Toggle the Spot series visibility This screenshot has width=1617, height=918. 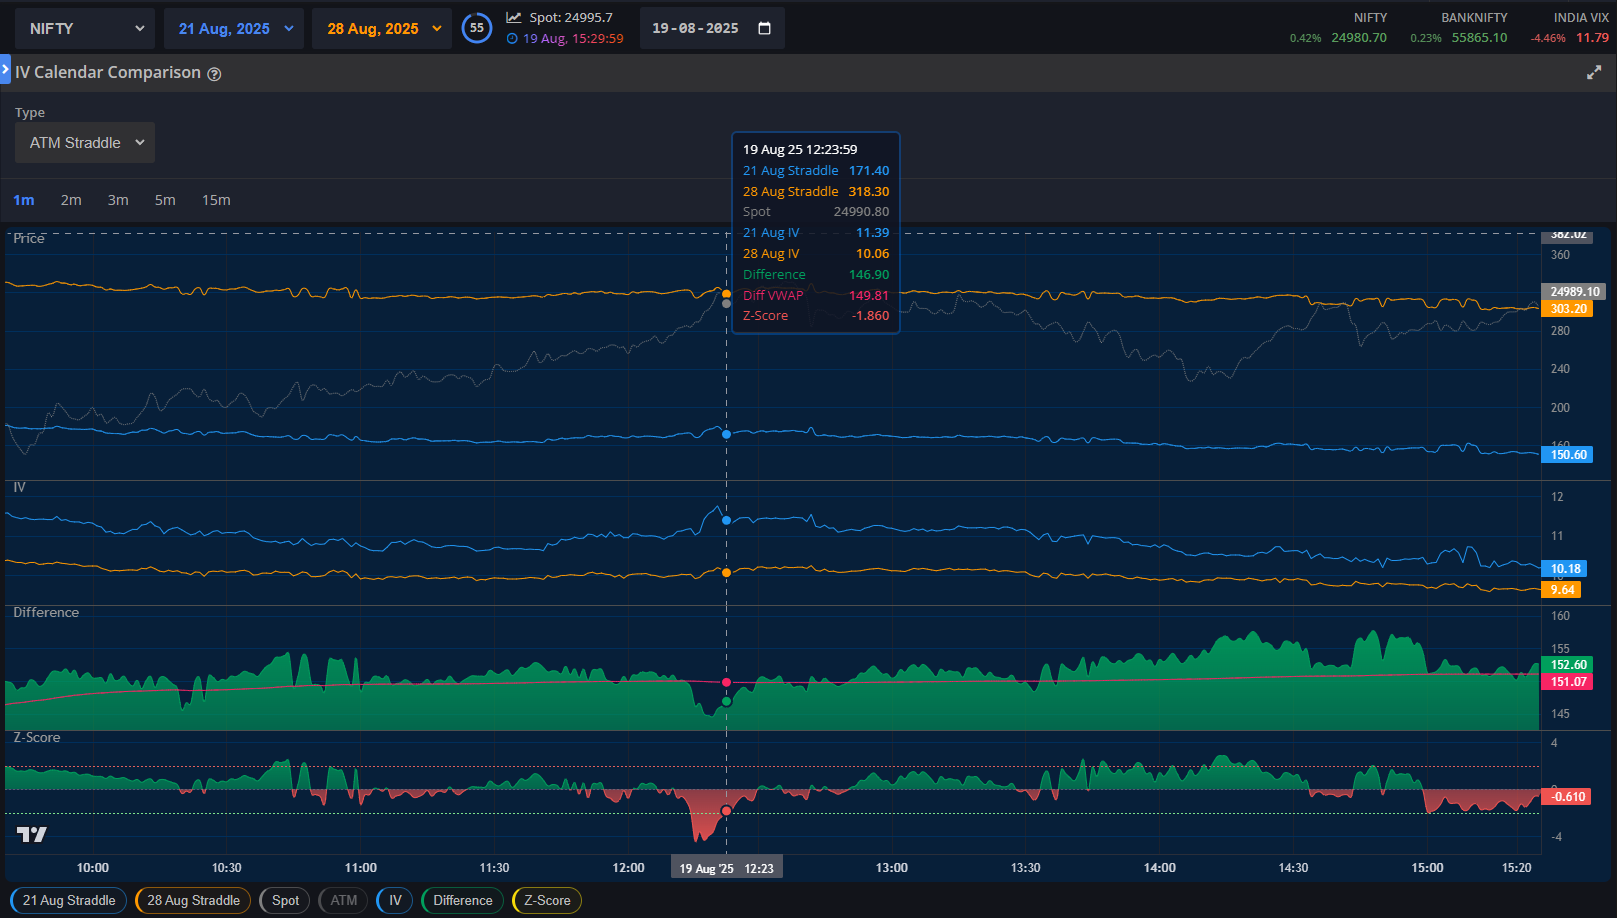285,900
